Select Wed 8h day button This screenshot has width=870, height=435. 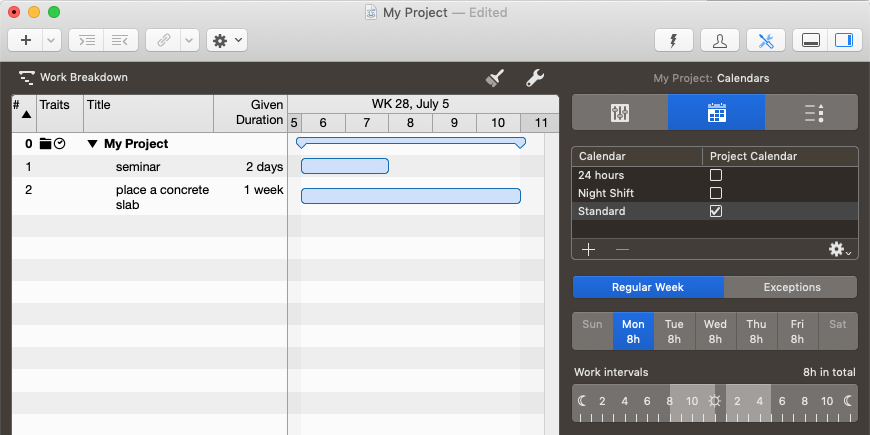(x=715, y=331)
